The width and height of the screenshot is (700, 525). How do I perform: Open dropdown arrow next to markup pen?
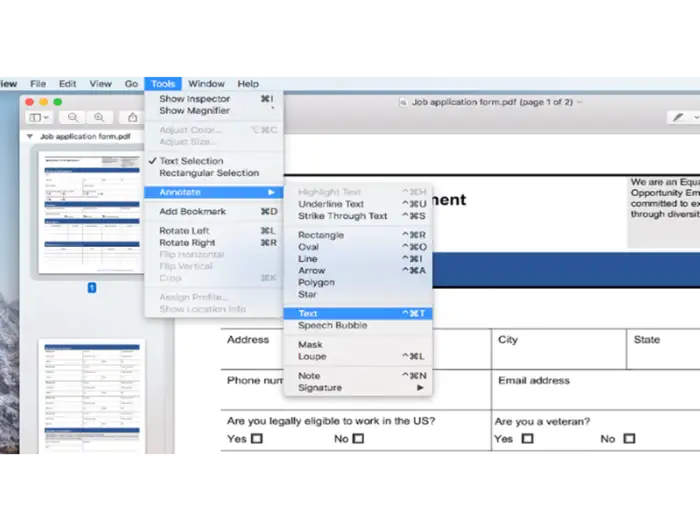(695, 118)
